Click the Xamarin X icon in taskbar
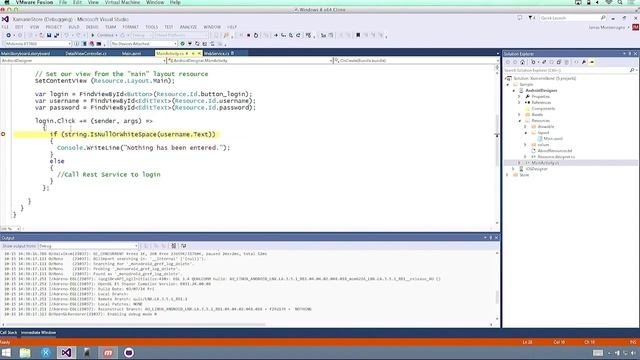This screenshot has width=640, height=360. click(46, 353)
